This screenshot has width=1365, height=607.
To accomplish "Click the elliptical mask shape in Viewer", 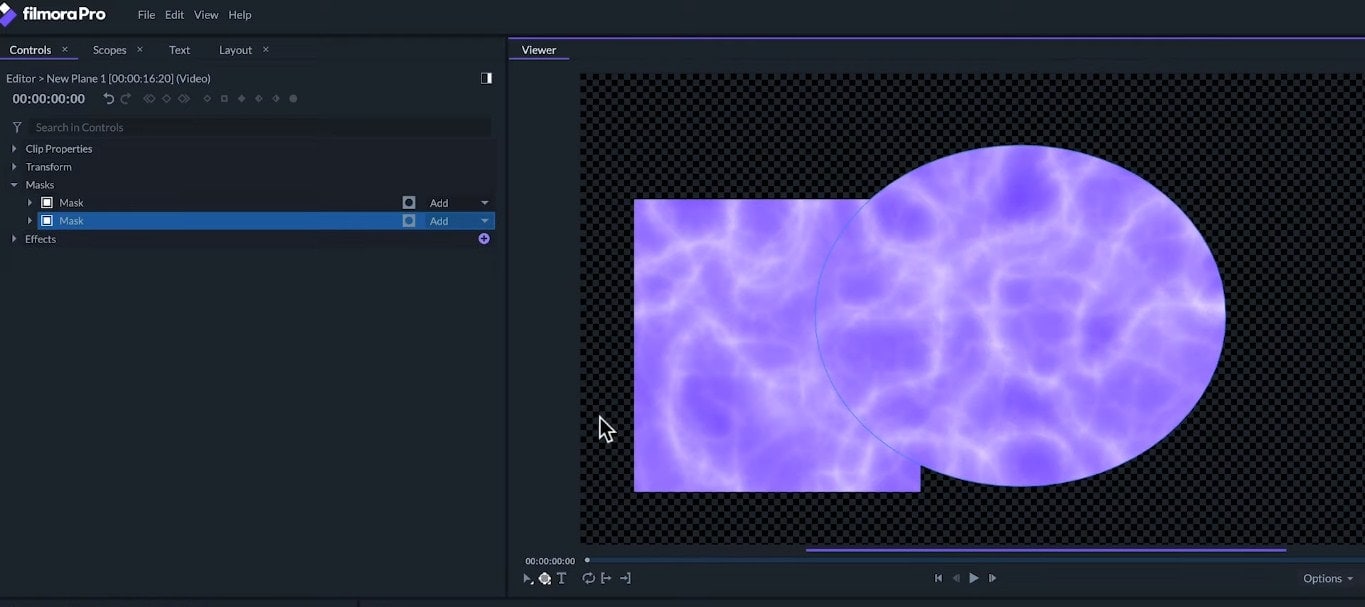I will tap(1020, 315).
